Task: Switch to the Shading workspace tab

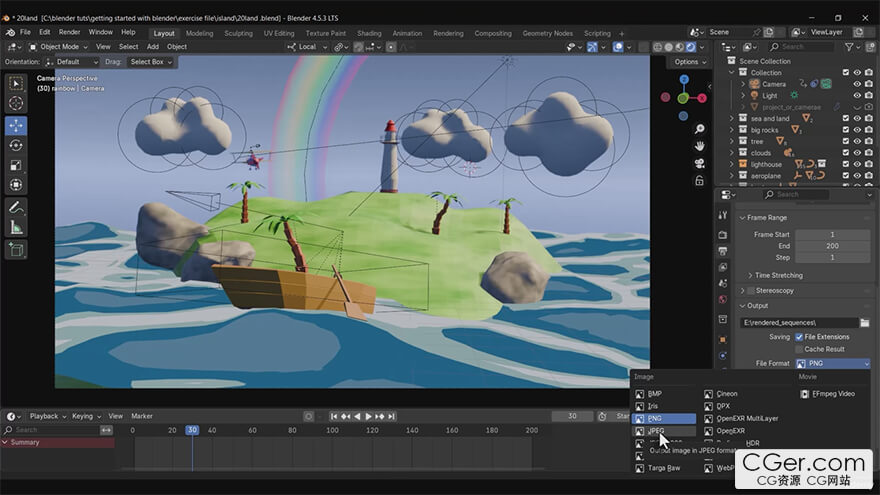Action: click(x=369, y=33)
